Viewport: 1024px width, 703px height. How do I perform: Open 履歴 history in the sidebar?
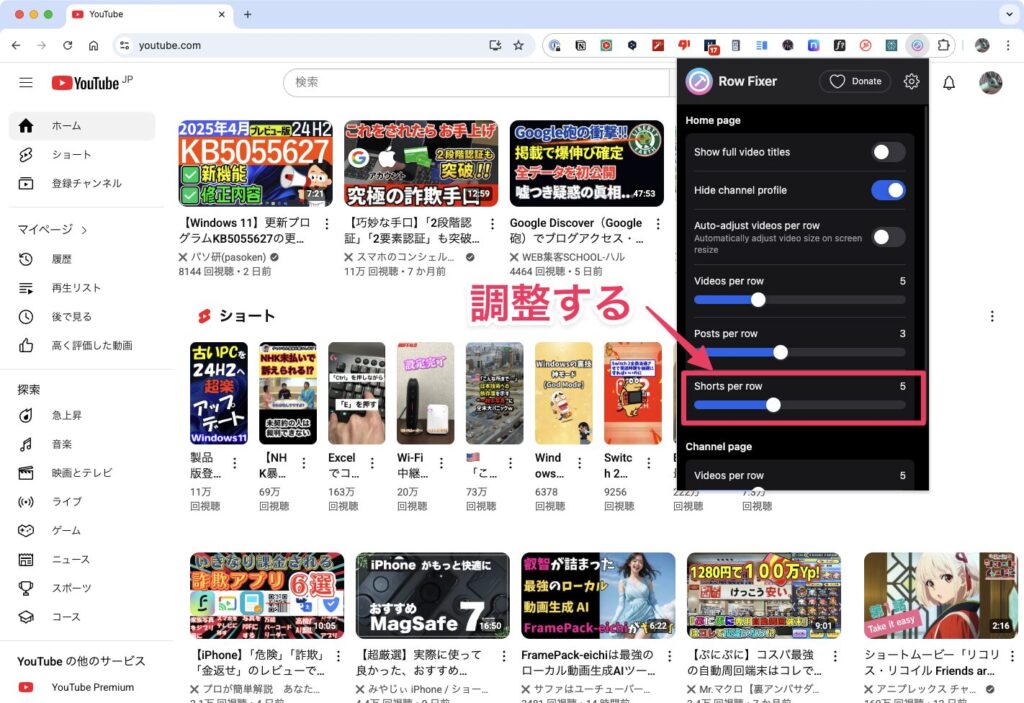[82, 259]
